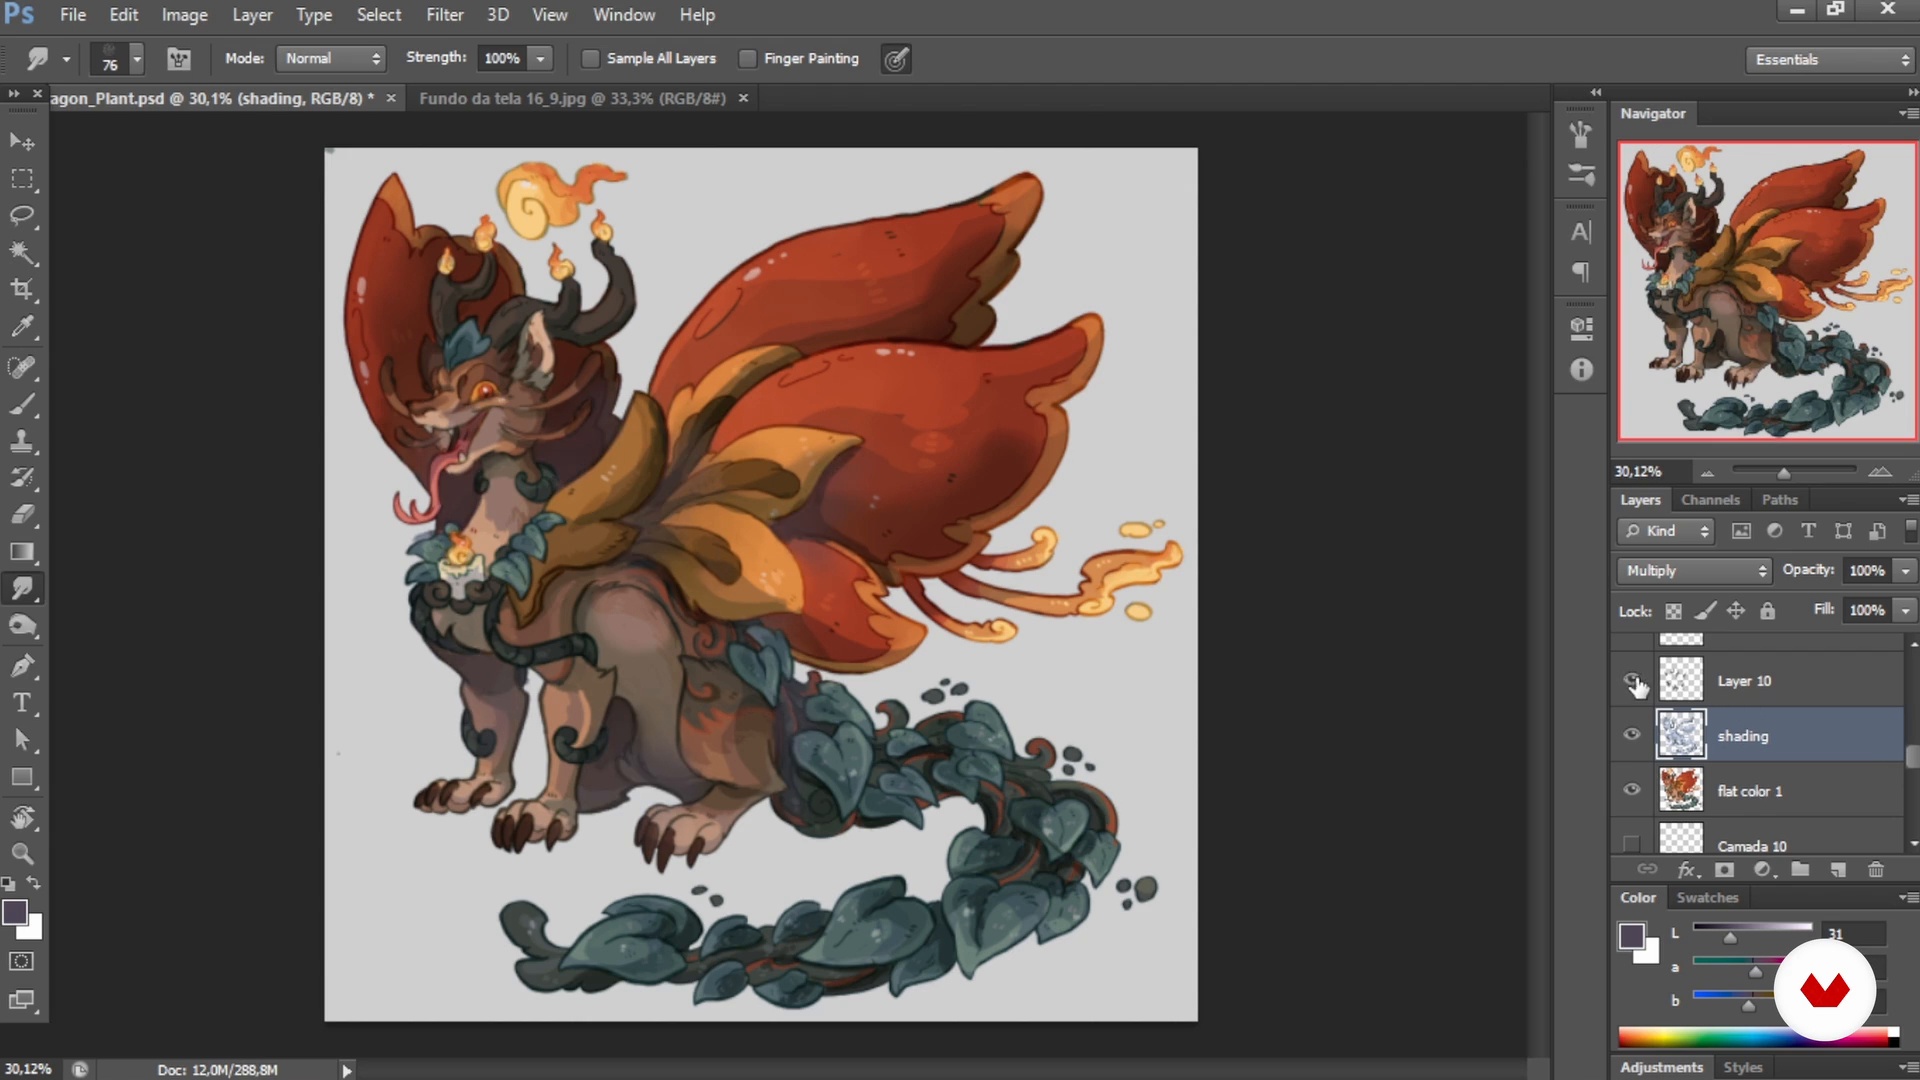Open the Layer menu
Screen dimensions: 1920x1080
(x=252, y=15)
